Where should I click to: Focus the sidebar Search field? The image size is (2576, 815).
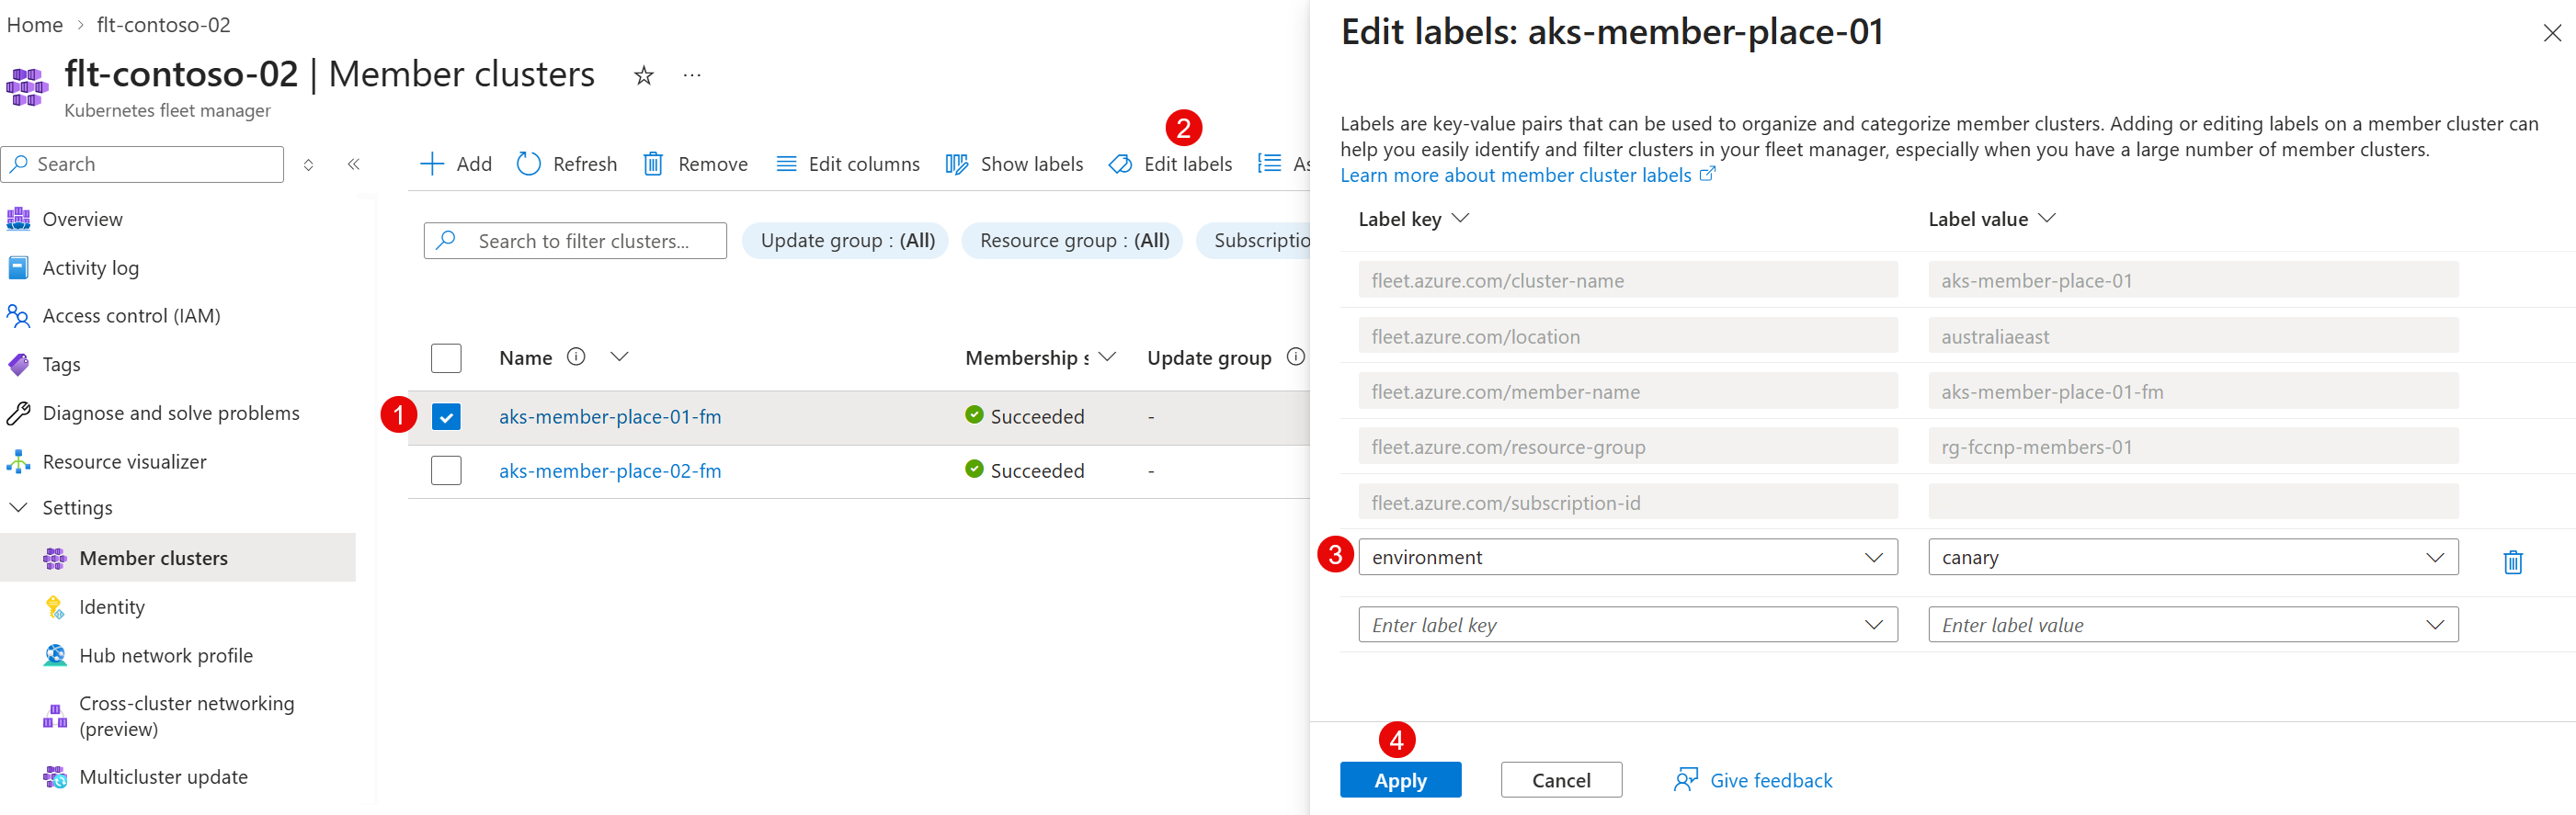pyautogui.click(x=143, y=164)
